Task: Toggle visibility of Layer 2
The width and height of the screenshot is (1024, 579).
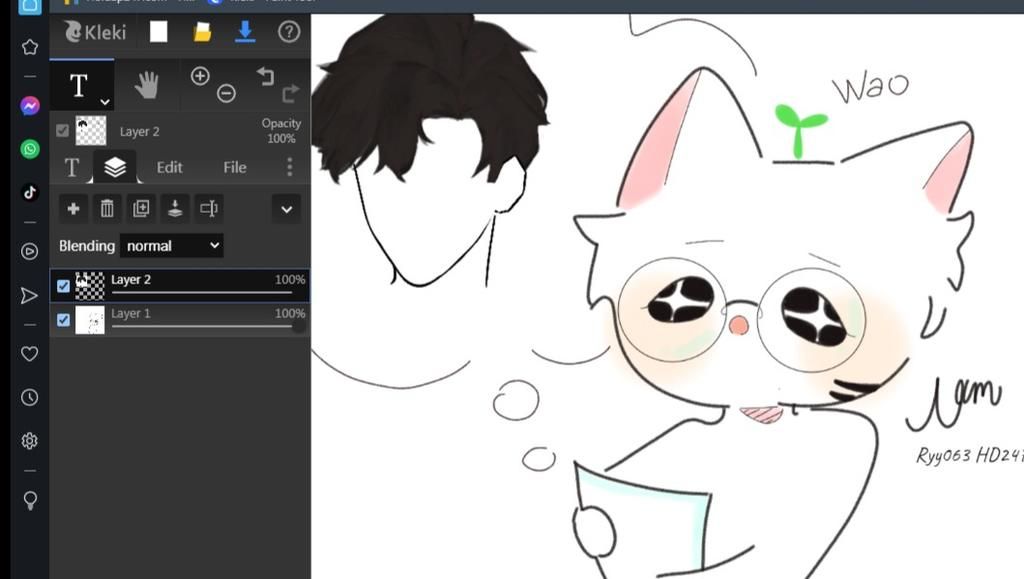Action: (x=63, y=286)
